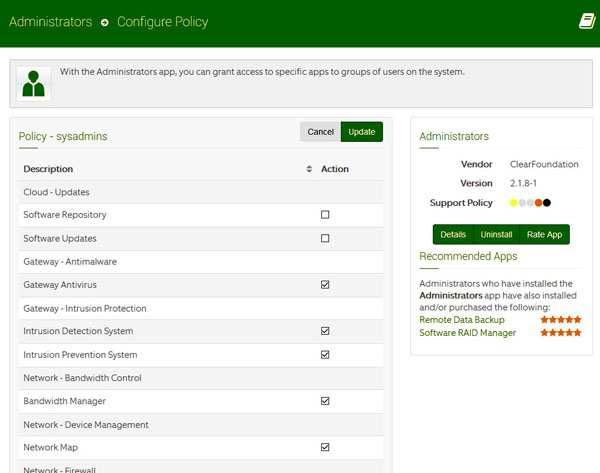Screen dimensions: 600x473
Task: Uncheck Bandwidth Manager checkbox
Action: [325, 401]
